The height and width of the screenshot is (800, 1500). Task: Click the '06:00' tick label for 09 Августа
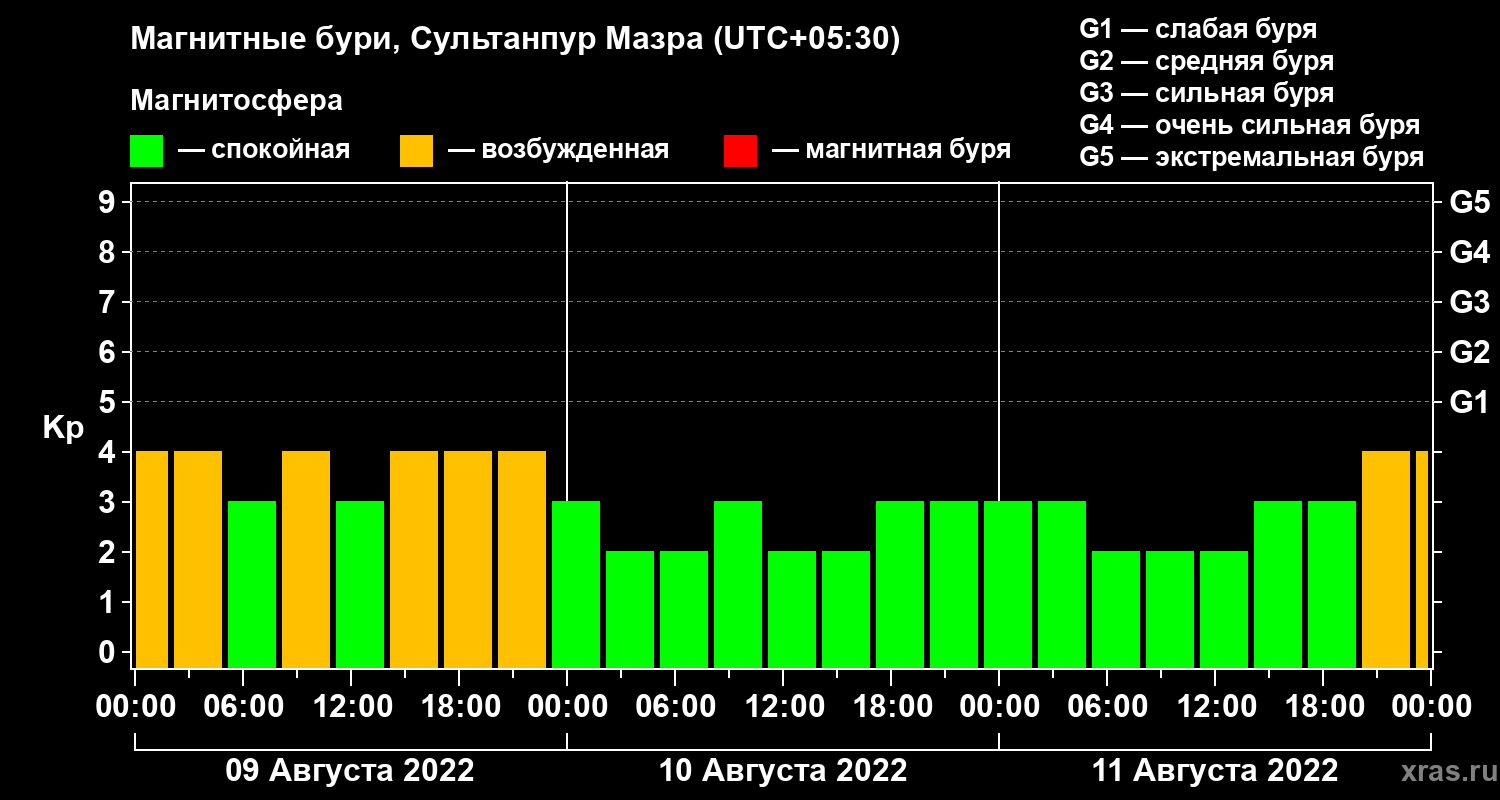pos(244,706)
